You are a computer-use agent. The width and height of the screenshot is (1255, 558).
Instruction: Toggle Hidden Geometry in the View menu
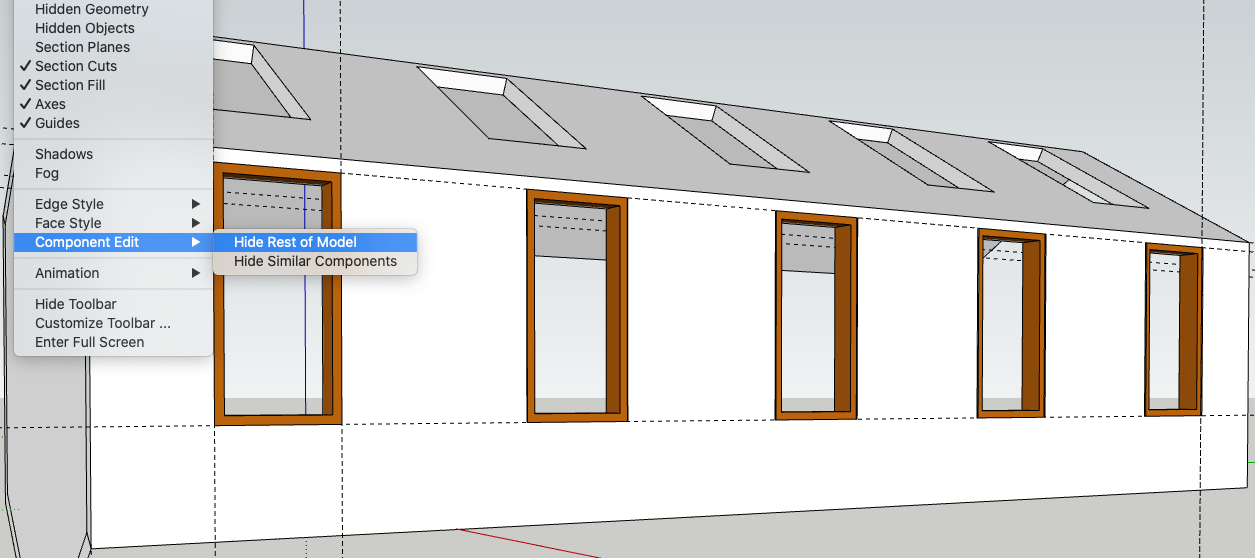tap(113, 9)
